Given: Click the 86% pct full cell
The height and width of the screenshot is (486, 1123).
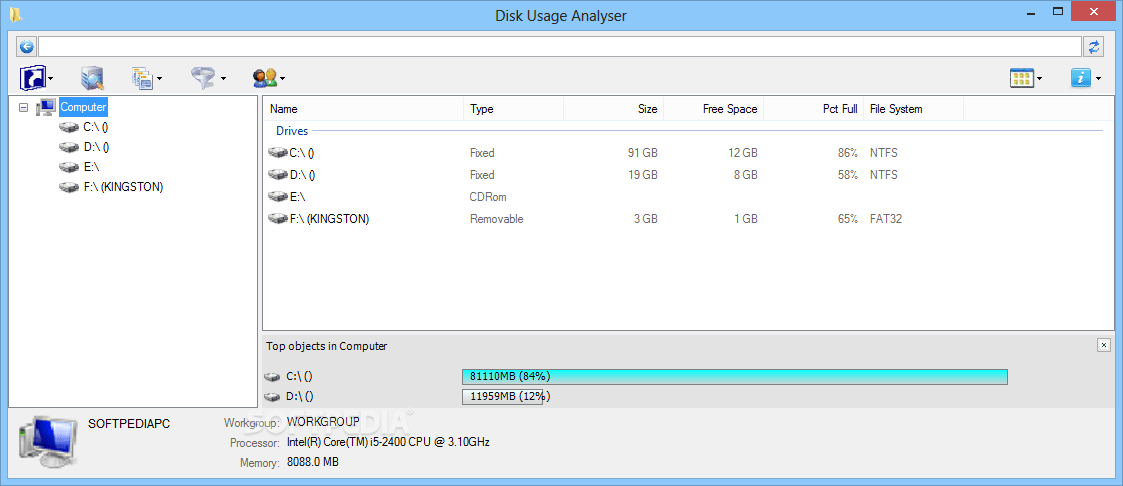Looking at the screenshot, I should (847, 152).
